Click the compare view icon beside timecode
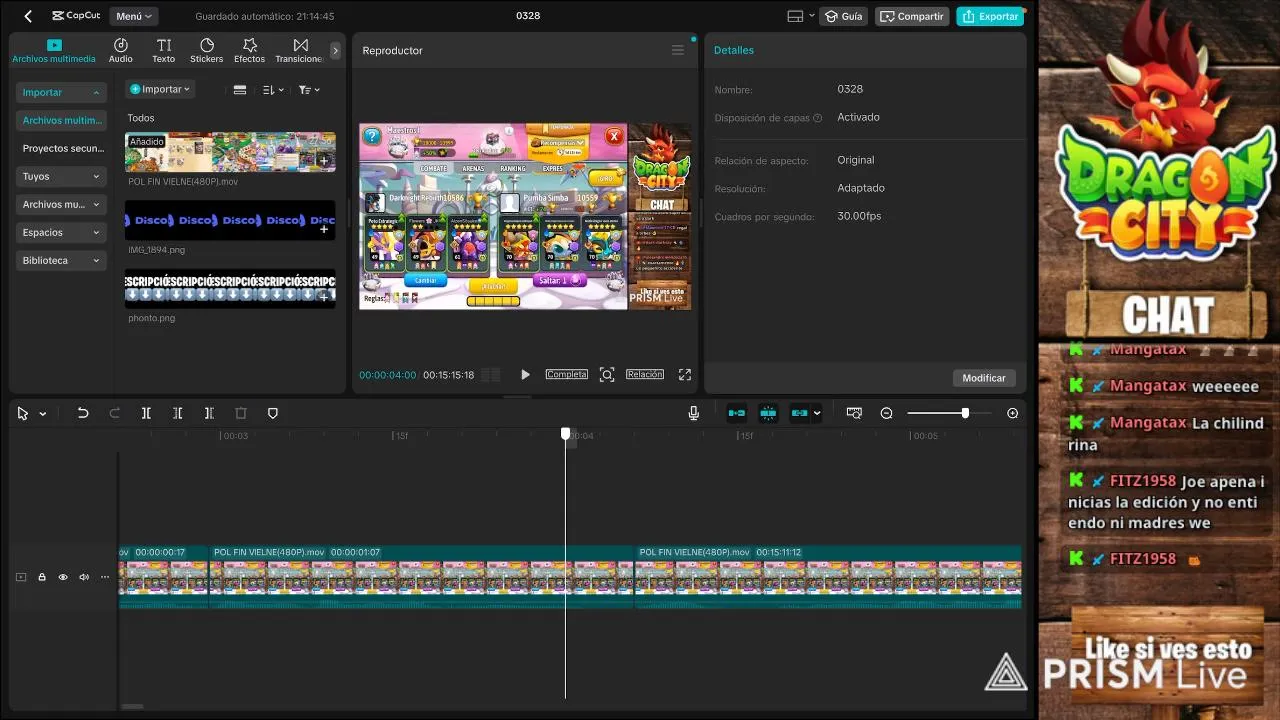This screenshot has width=1280, height=720. [x=491, y=374]
